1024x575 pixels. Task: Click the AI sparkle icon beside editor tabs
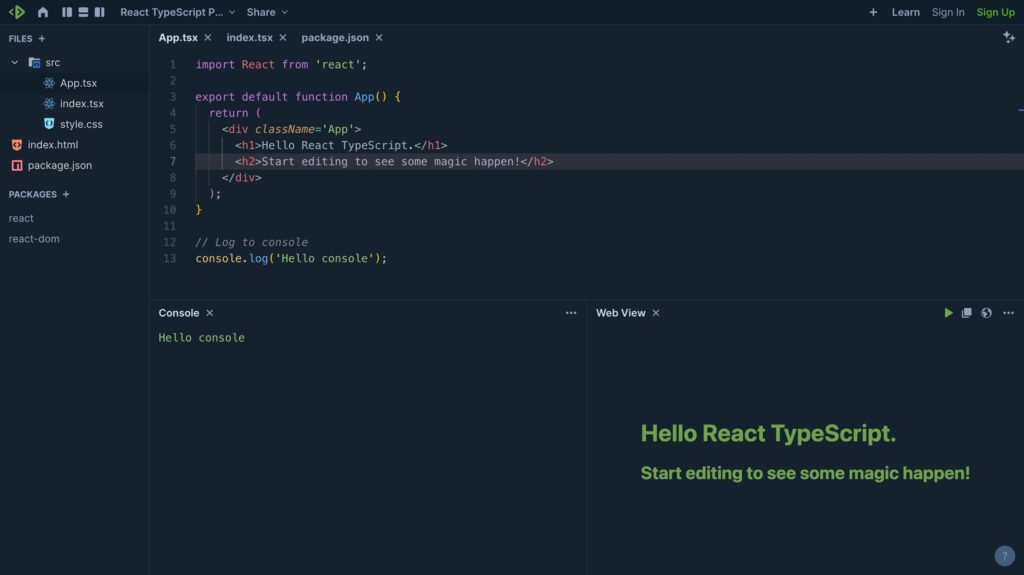click(1008, 37)
